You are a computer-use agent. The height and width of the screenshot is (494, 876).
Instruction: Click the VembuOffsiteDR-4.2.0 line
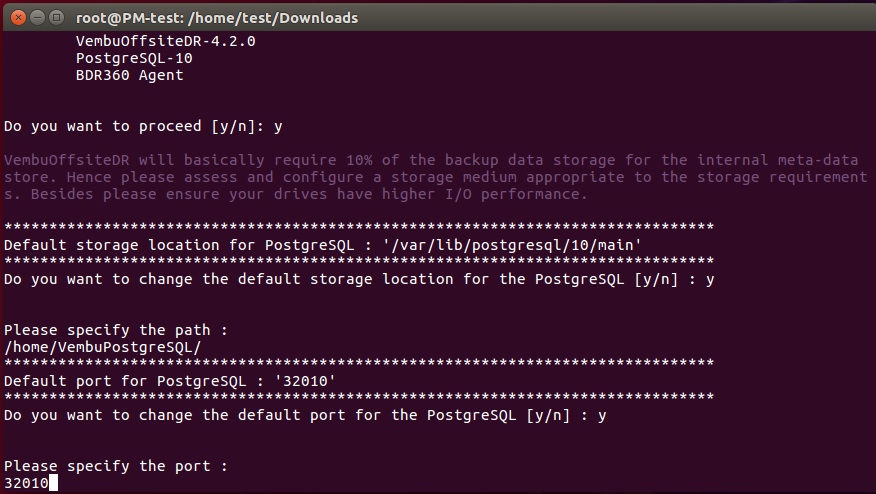(x=165, y=41)
